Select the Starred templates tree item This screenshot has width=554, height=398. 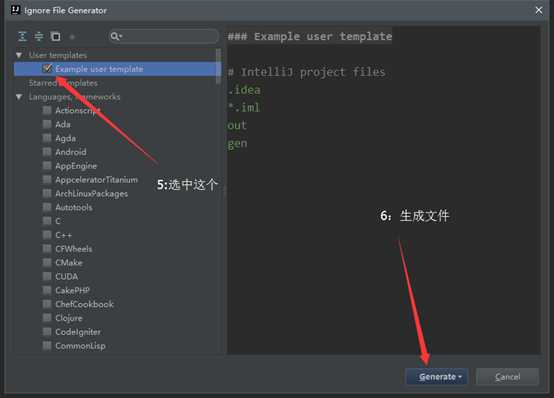[x=63, y=83]
